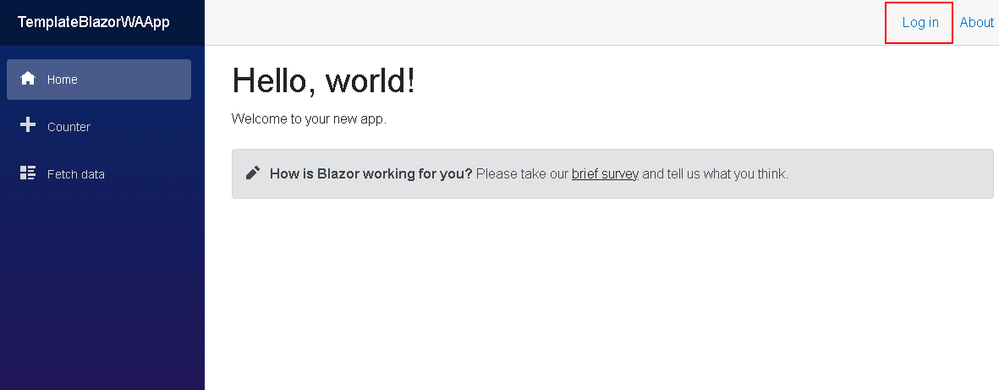Click the gray survey alert box

[x=613, y=174]
